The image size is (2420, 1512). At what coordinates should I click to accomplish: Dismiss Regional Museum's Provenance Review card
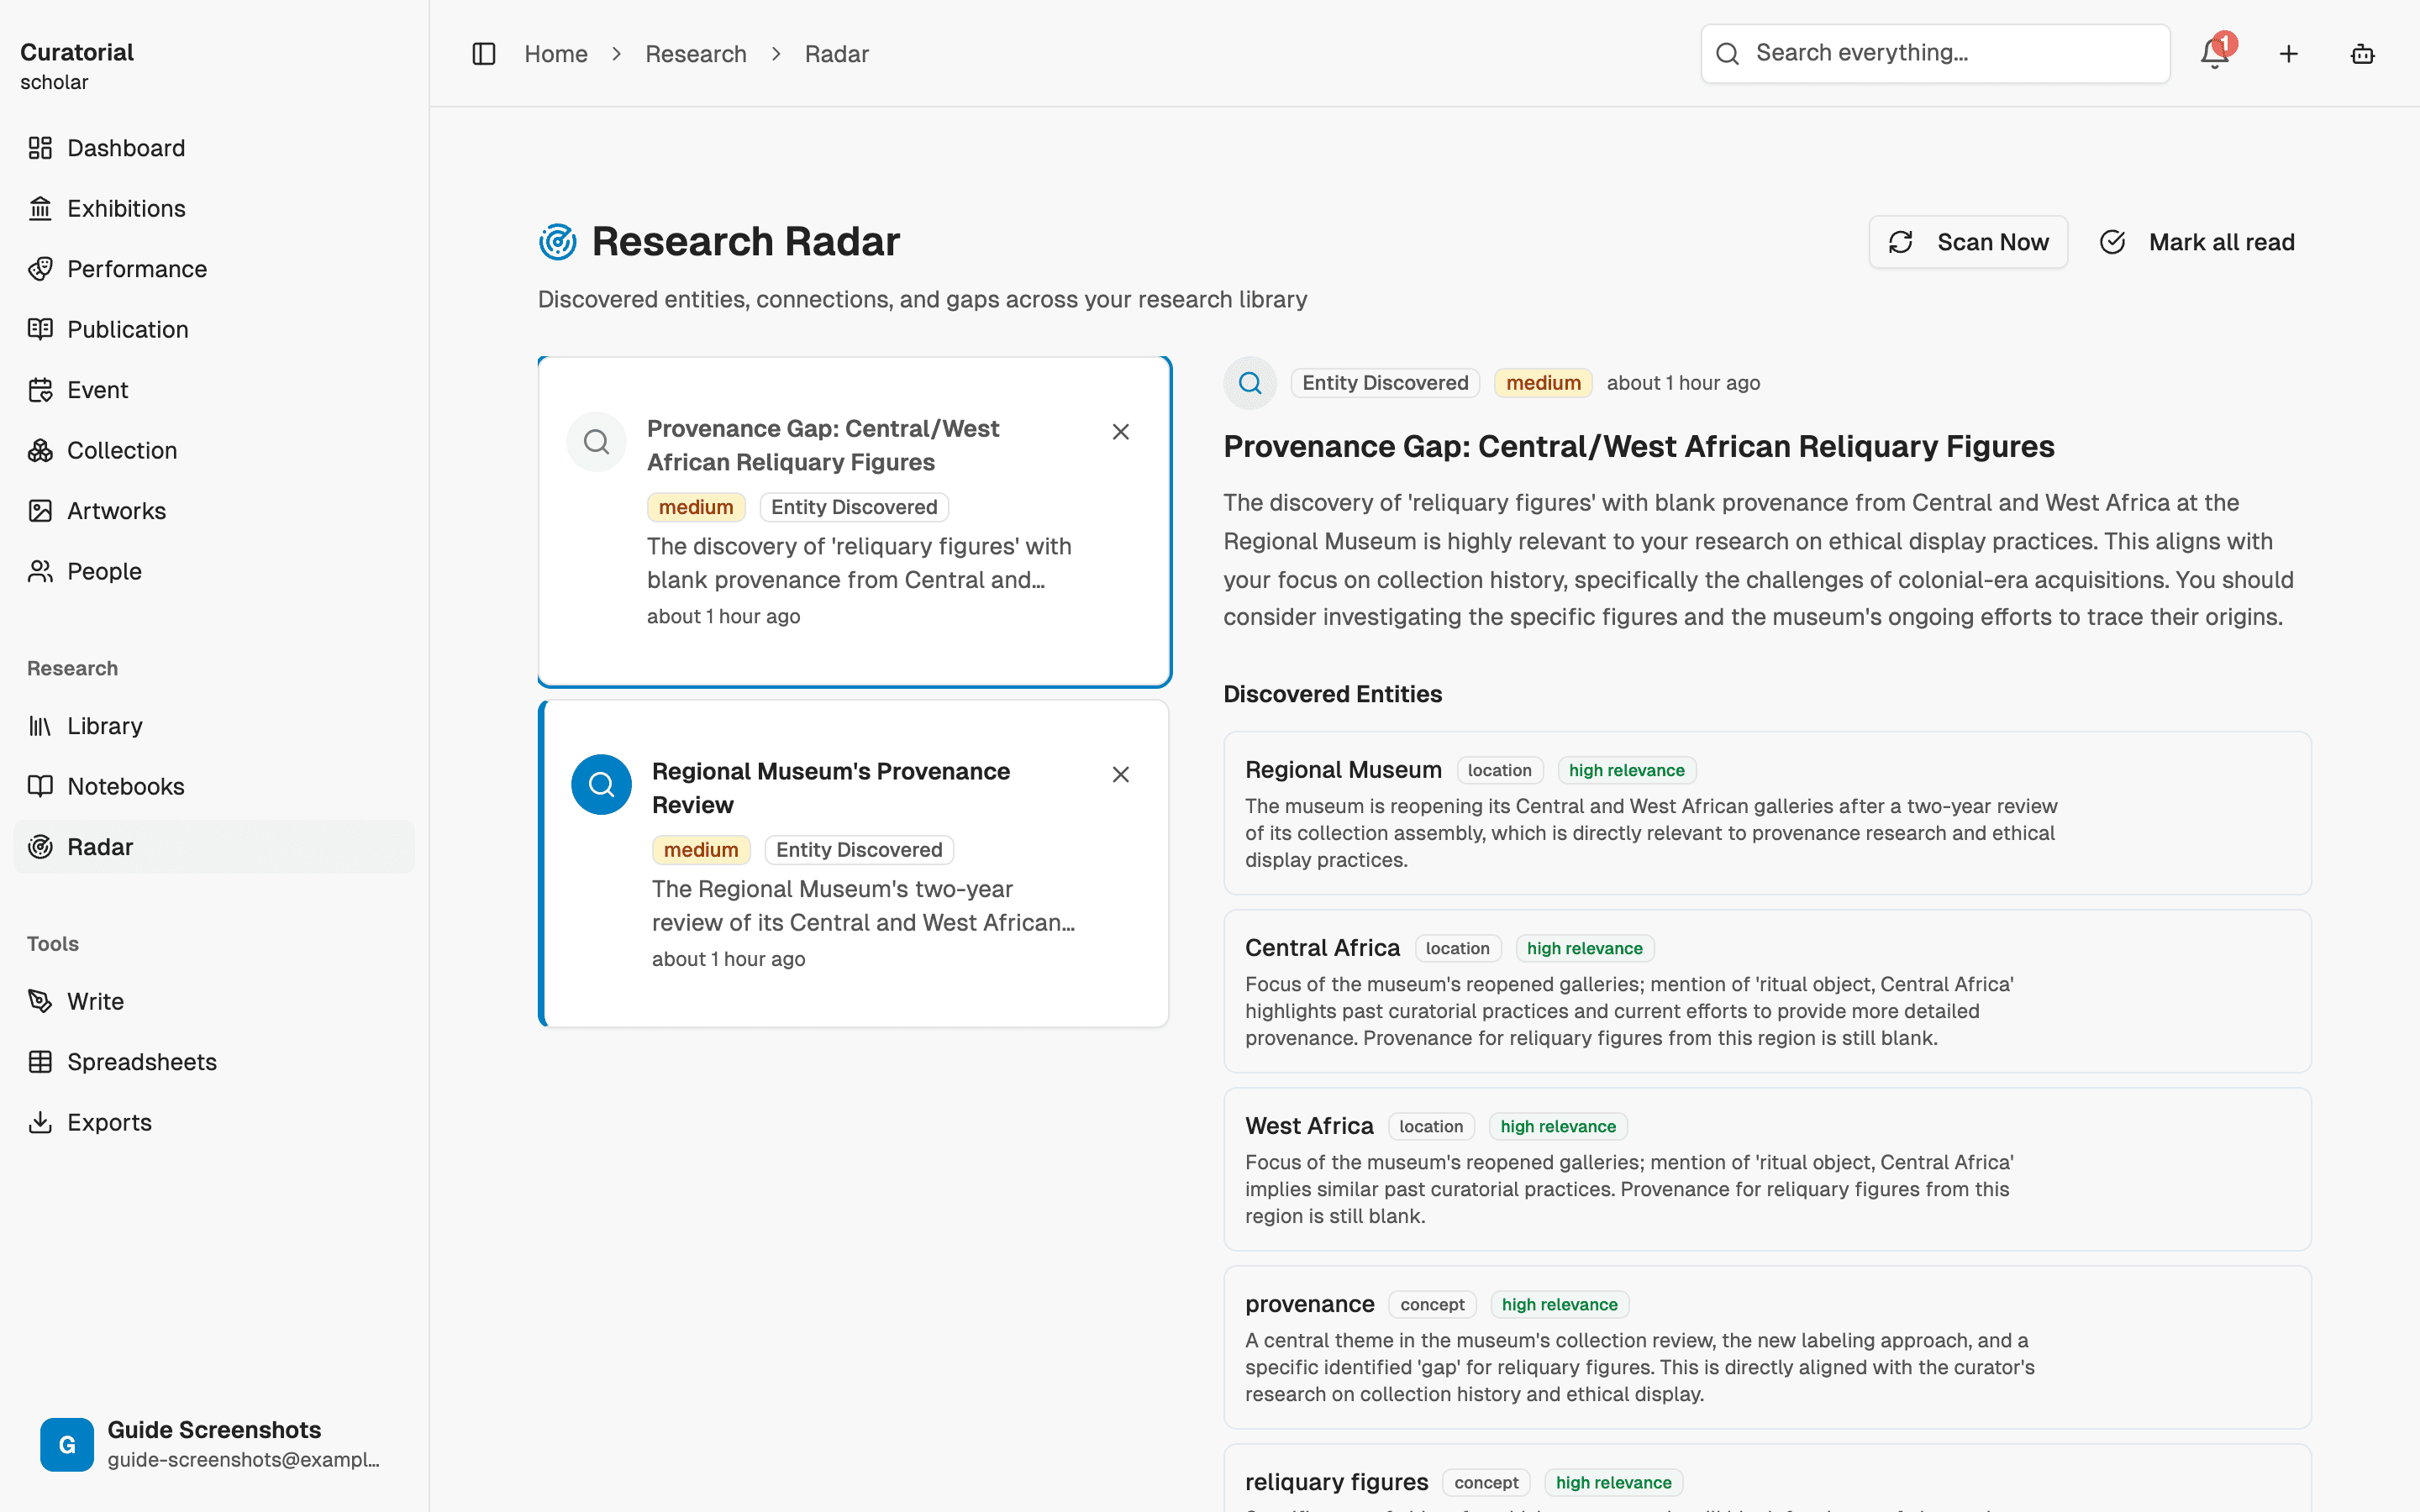(x=1121, y=775)
